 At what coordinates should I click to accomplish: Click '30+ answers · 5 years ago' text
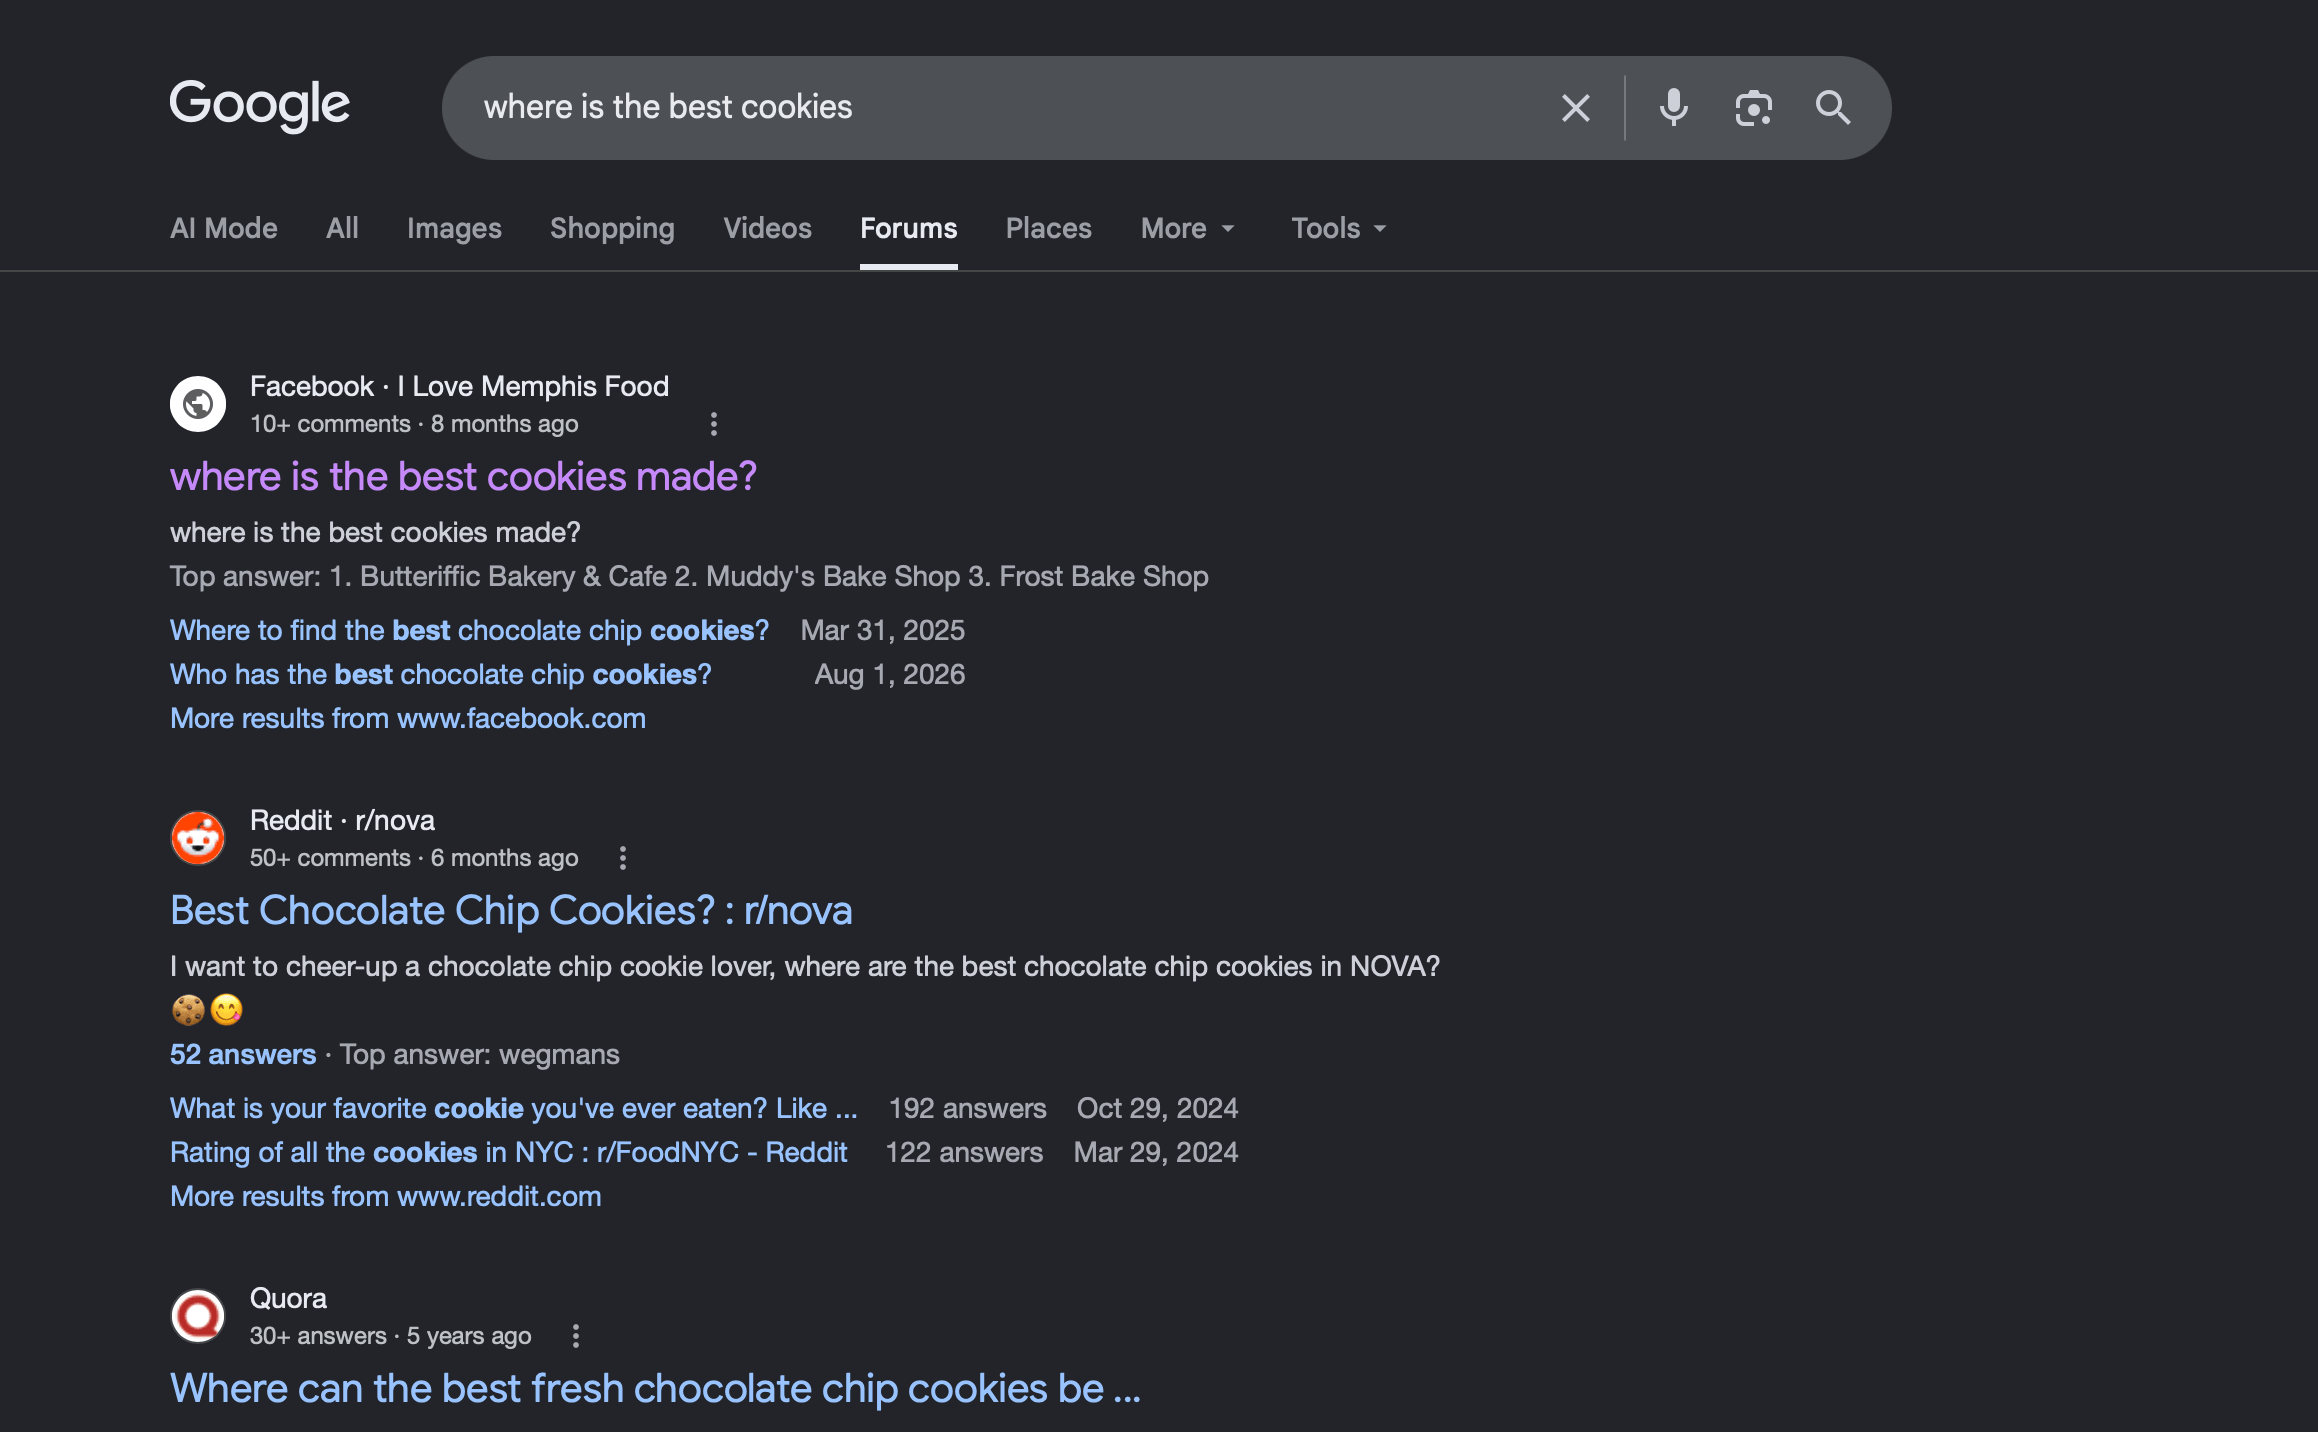pyautogui.click(x=390, y=1336)
